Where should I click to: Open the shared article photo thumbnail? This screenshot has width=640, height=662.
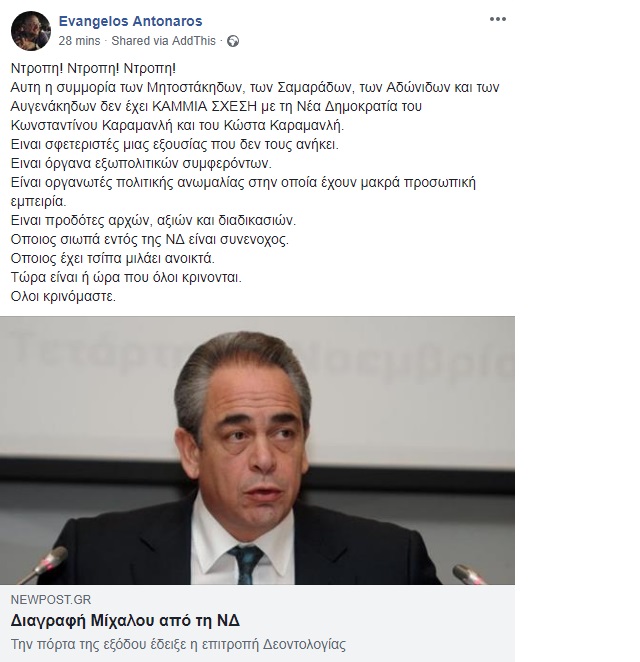257,450
